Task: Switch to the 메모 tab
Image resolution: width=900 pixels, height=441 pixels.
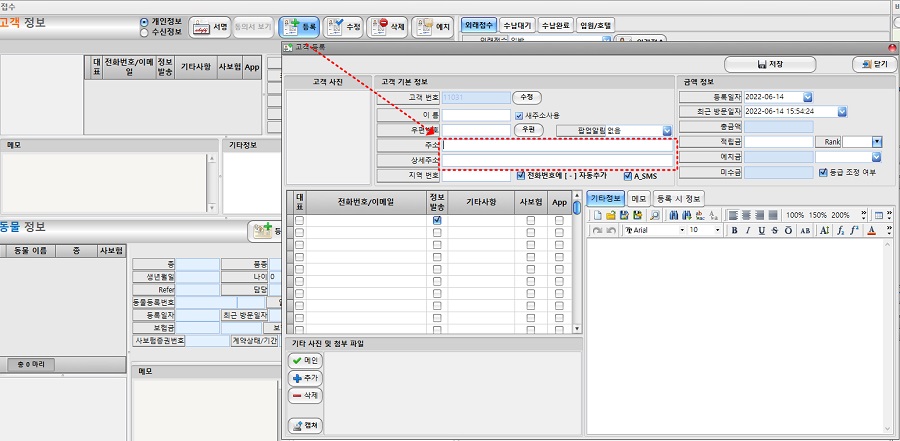Action: tap(639, 198)
